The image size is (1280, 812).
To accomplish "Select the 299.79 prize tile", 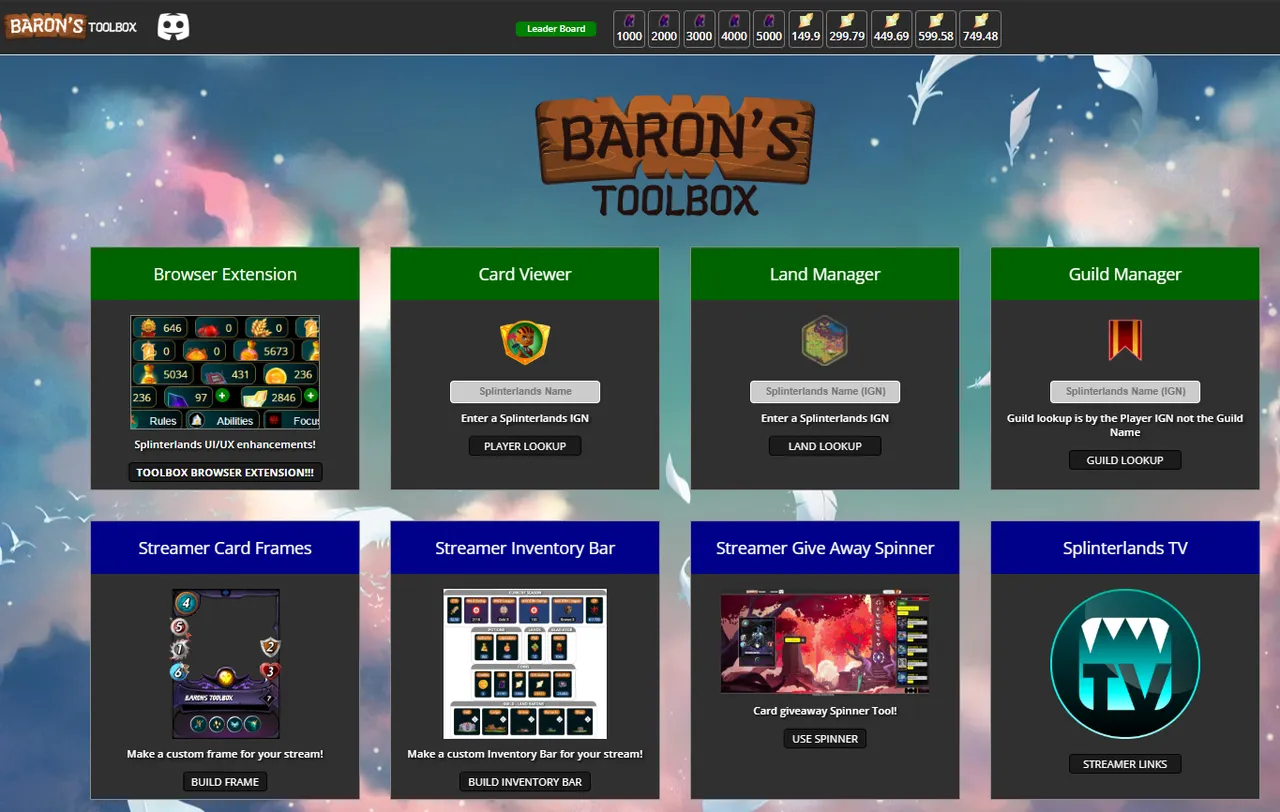I will pyautogui.click(x=847, y=29).
